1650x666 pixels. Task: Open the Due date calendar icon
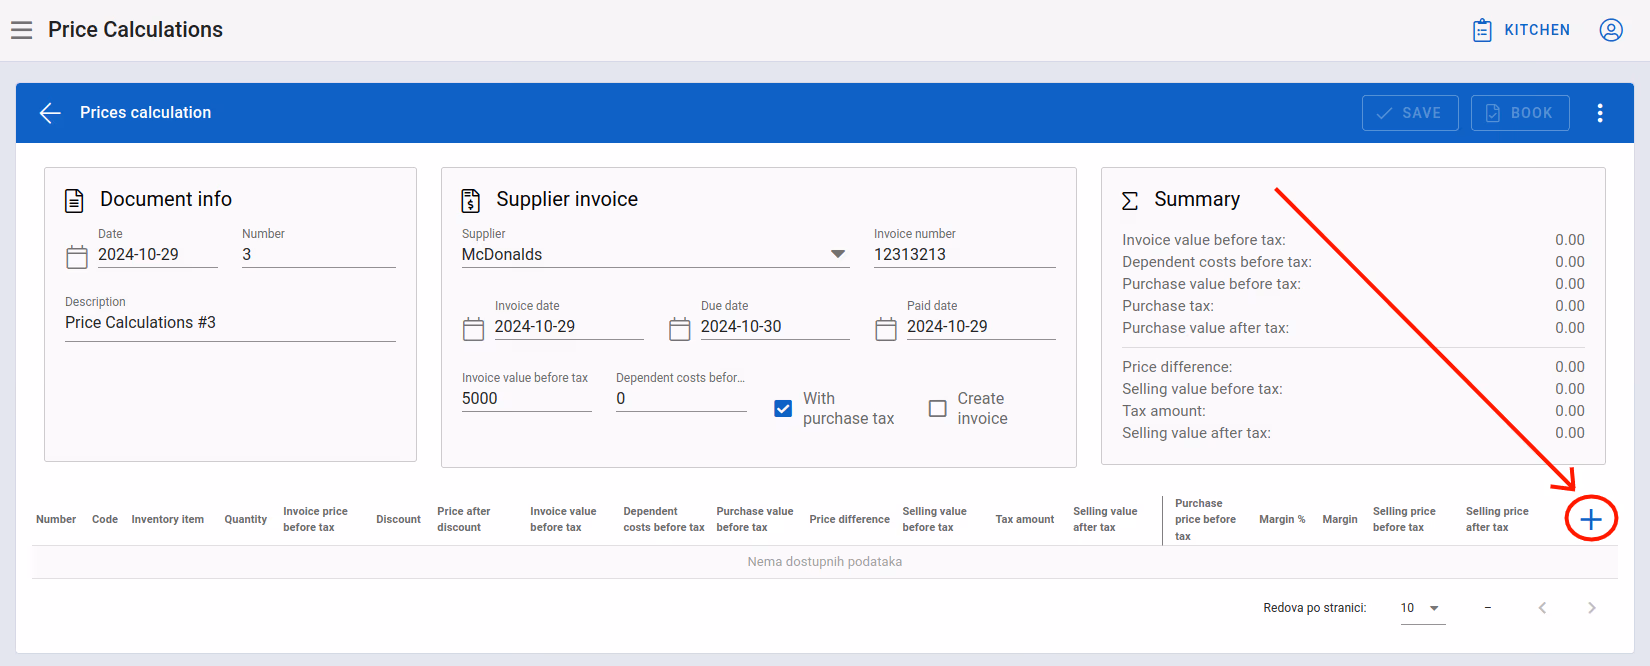[680, 329]
